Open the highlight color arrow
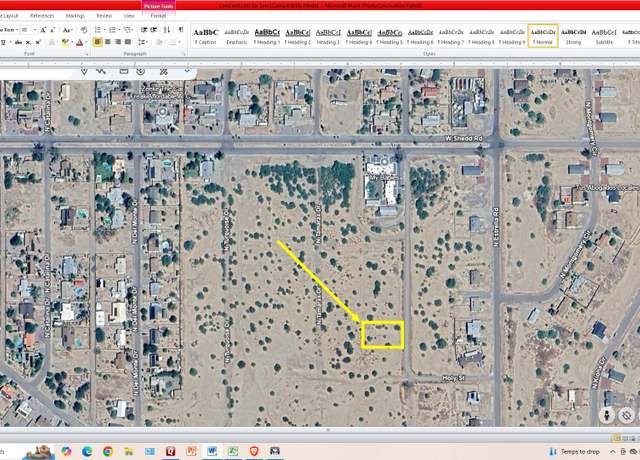640x460 pixels. (x=71, y=42)
